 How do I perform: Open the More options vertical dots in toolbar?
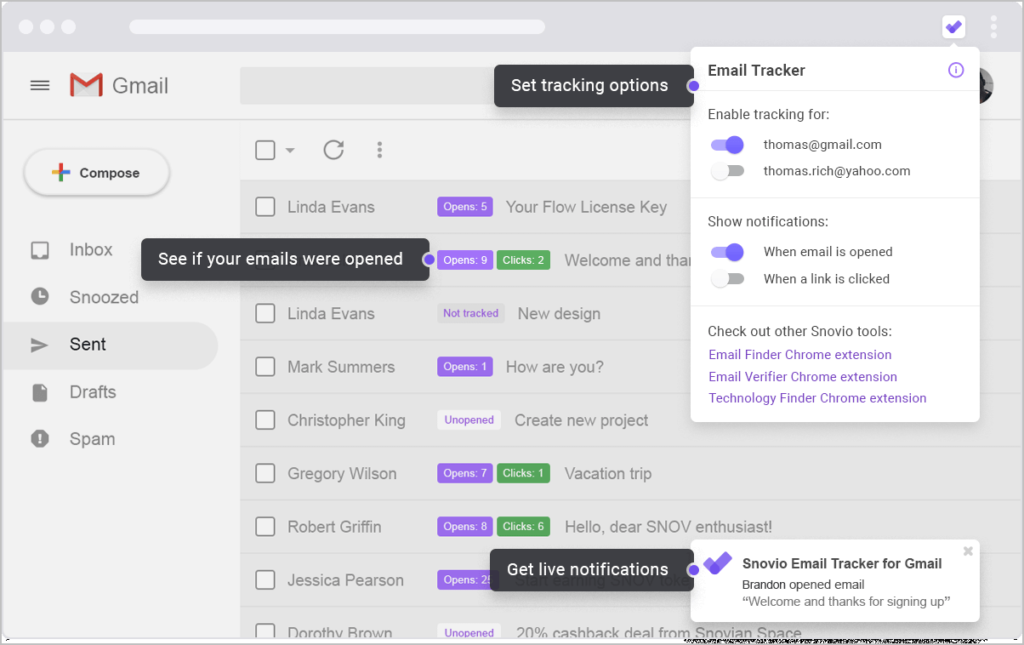coord(380,150)
